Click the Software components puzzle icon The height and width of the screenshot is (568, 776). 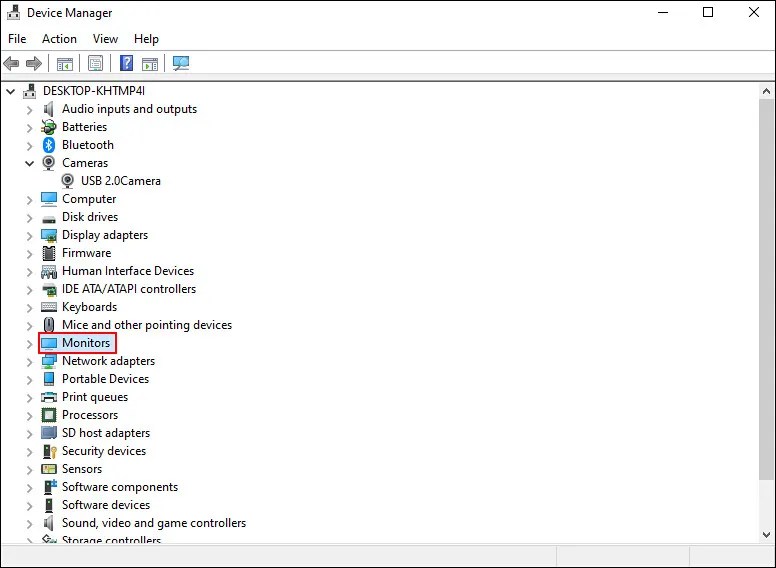(x=49, y=487)
